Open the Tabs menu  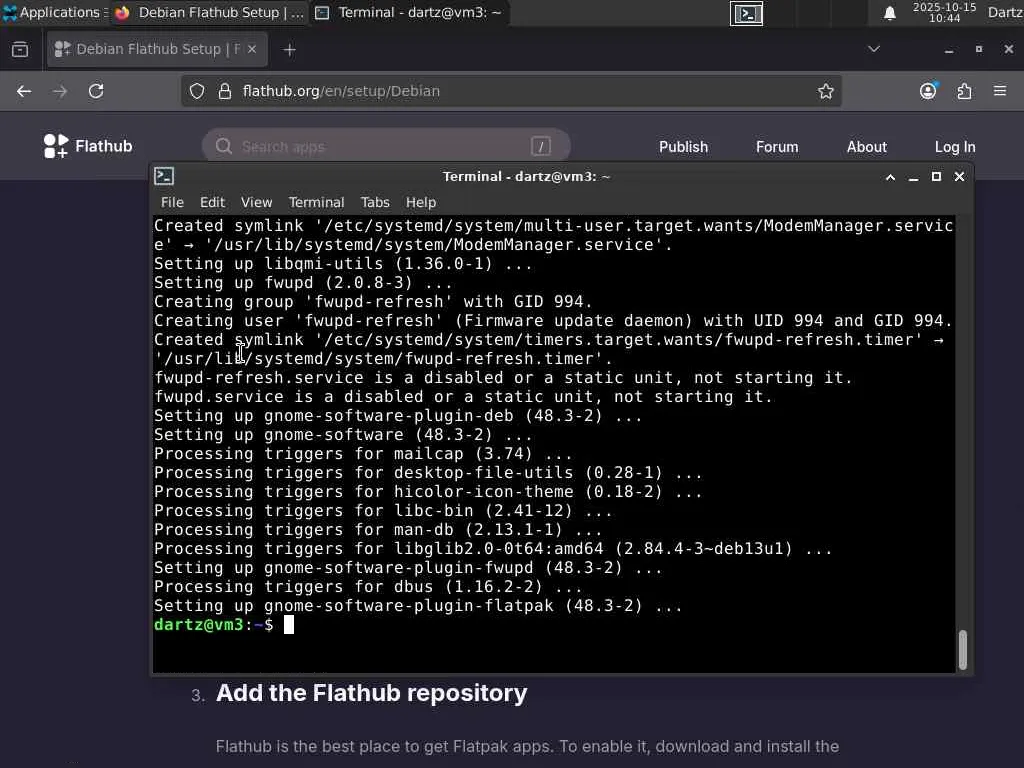(375, 202)
